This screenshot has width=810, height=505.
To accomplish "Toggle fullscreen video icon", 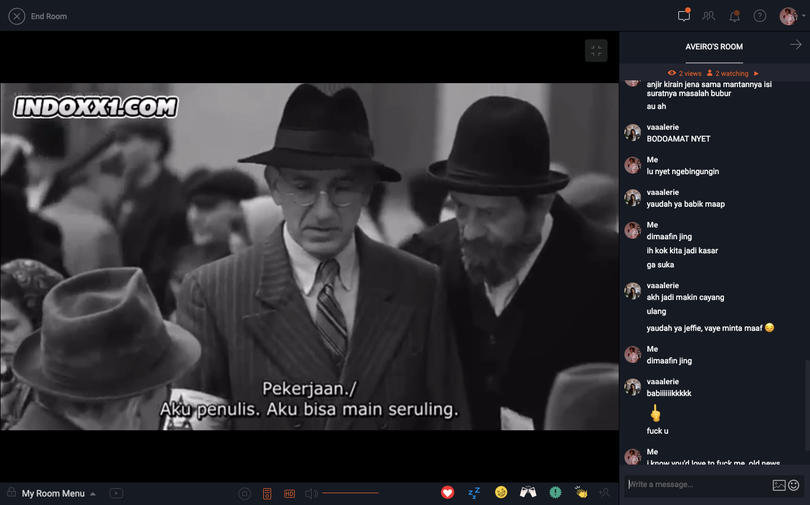I will point(596,51).
